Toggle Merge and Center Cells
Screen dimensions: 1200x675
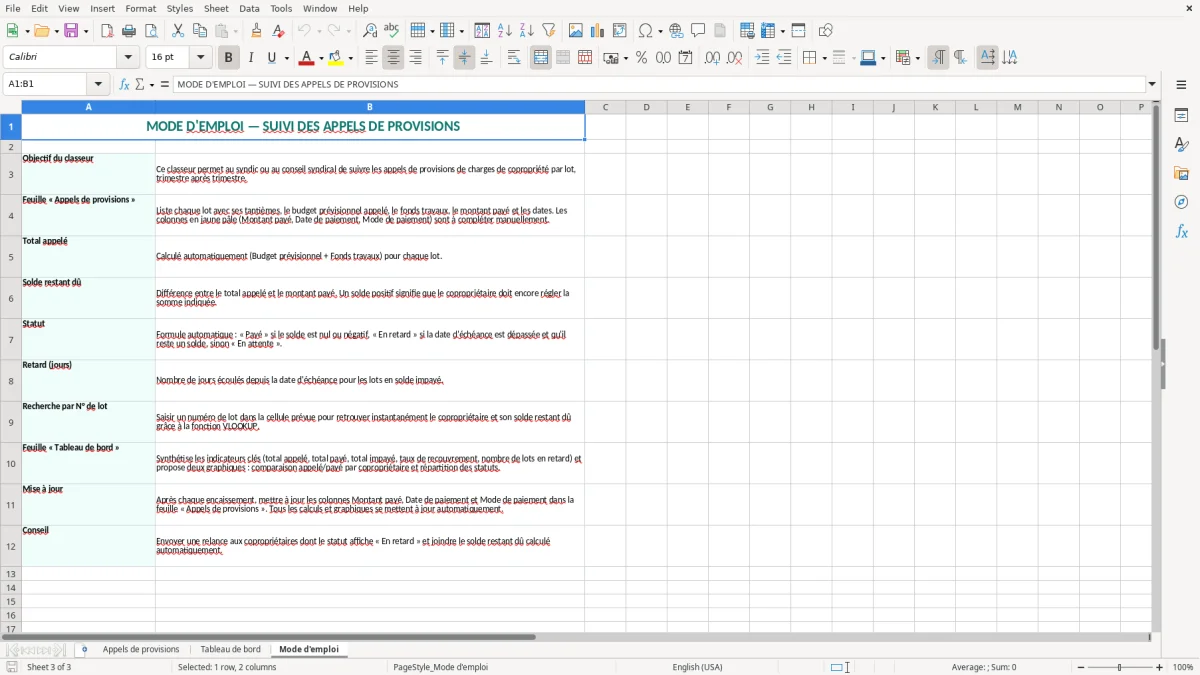[541, 58]
